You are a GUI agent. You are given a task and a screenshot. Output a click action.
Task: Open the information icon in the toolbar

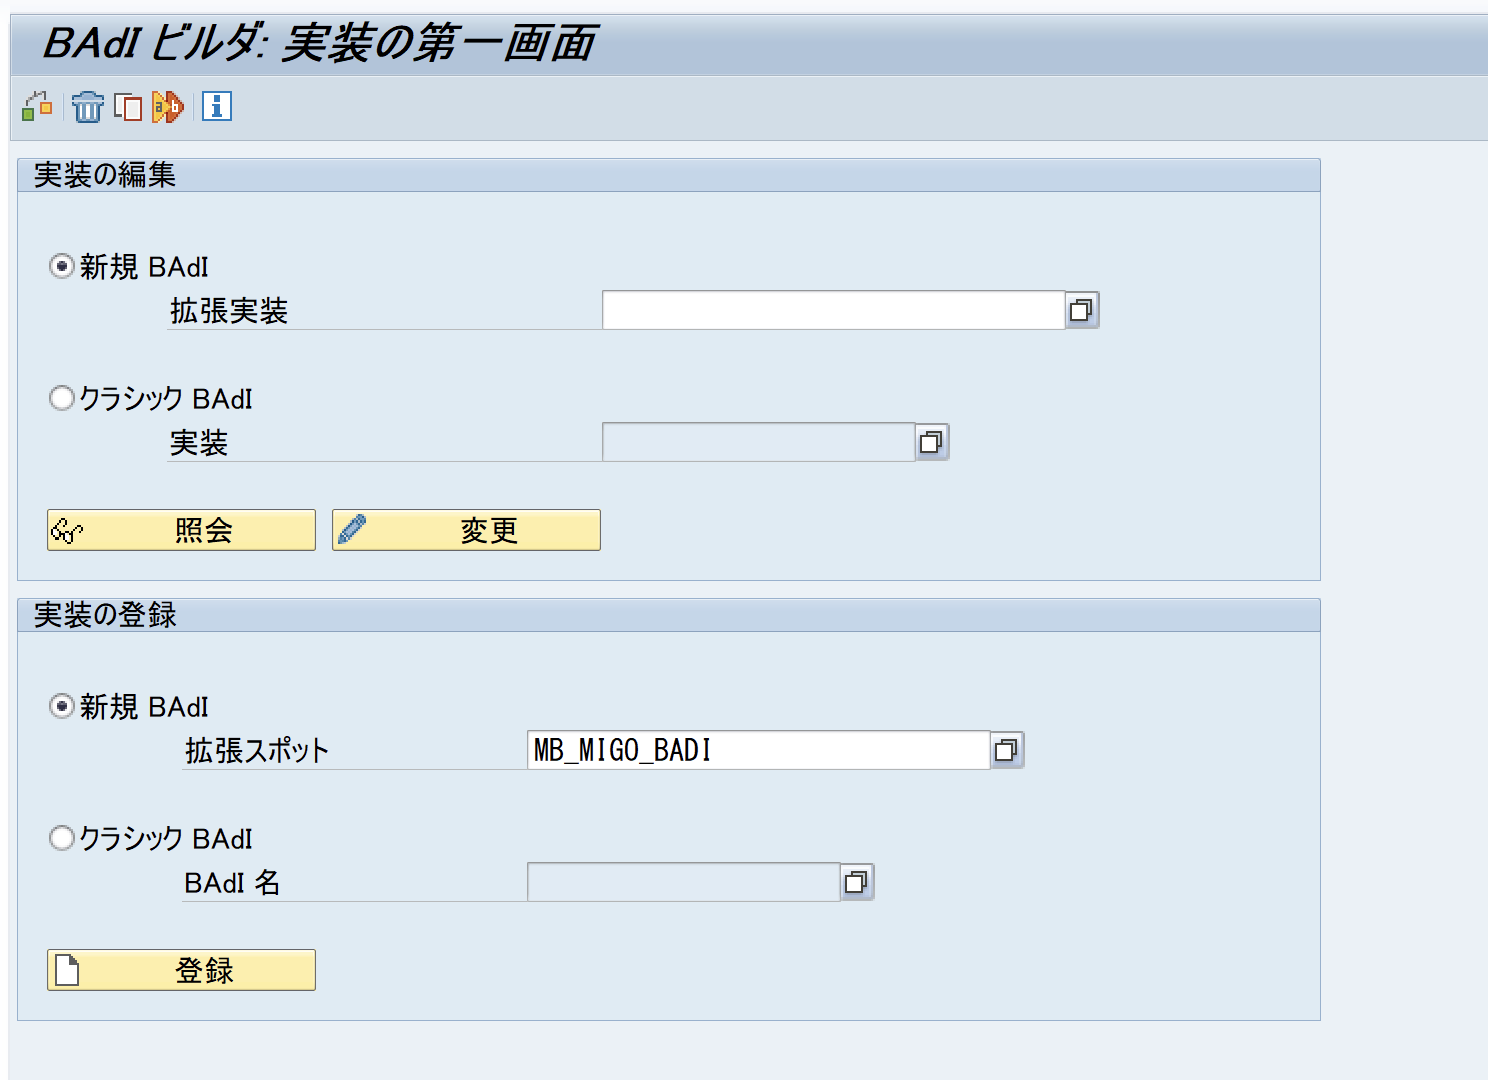[217, 106]
